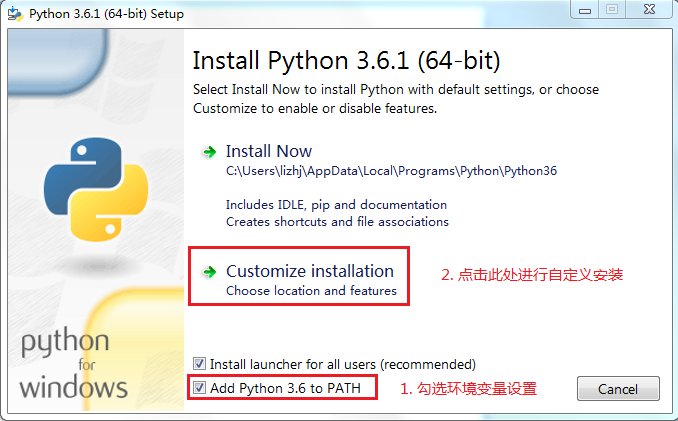Click the red annotation numbered 1
Screen dimensions: 678x421
(469, 389)
